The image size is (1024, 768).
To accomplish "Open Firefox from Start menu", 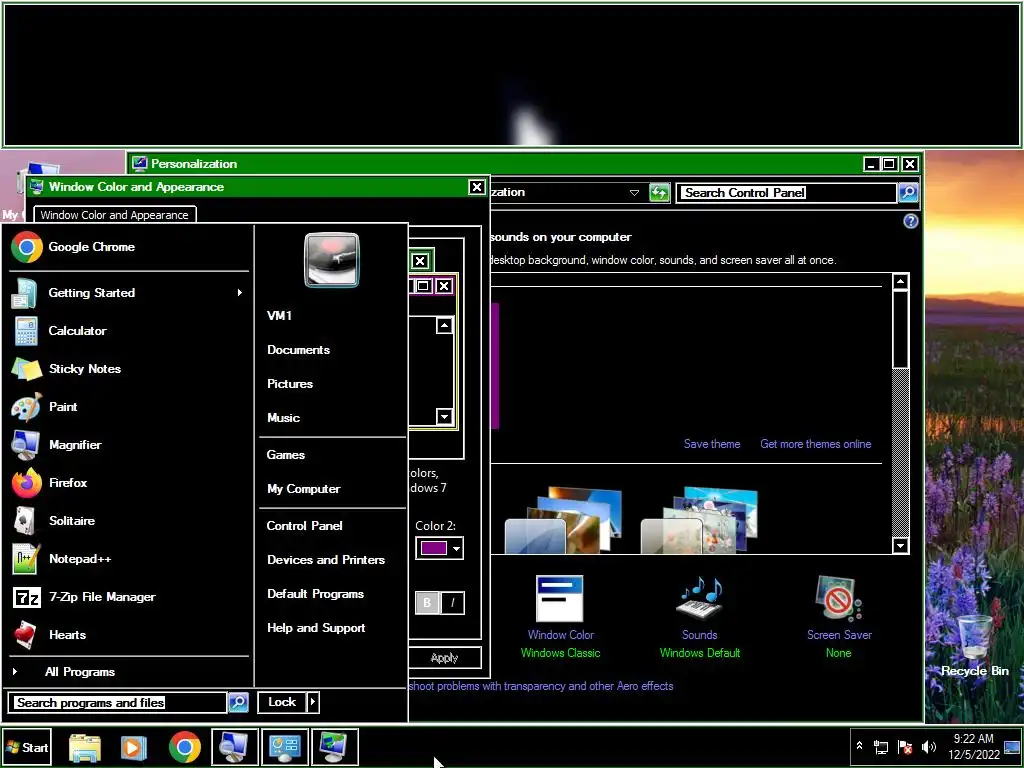I will click(129, 483).
